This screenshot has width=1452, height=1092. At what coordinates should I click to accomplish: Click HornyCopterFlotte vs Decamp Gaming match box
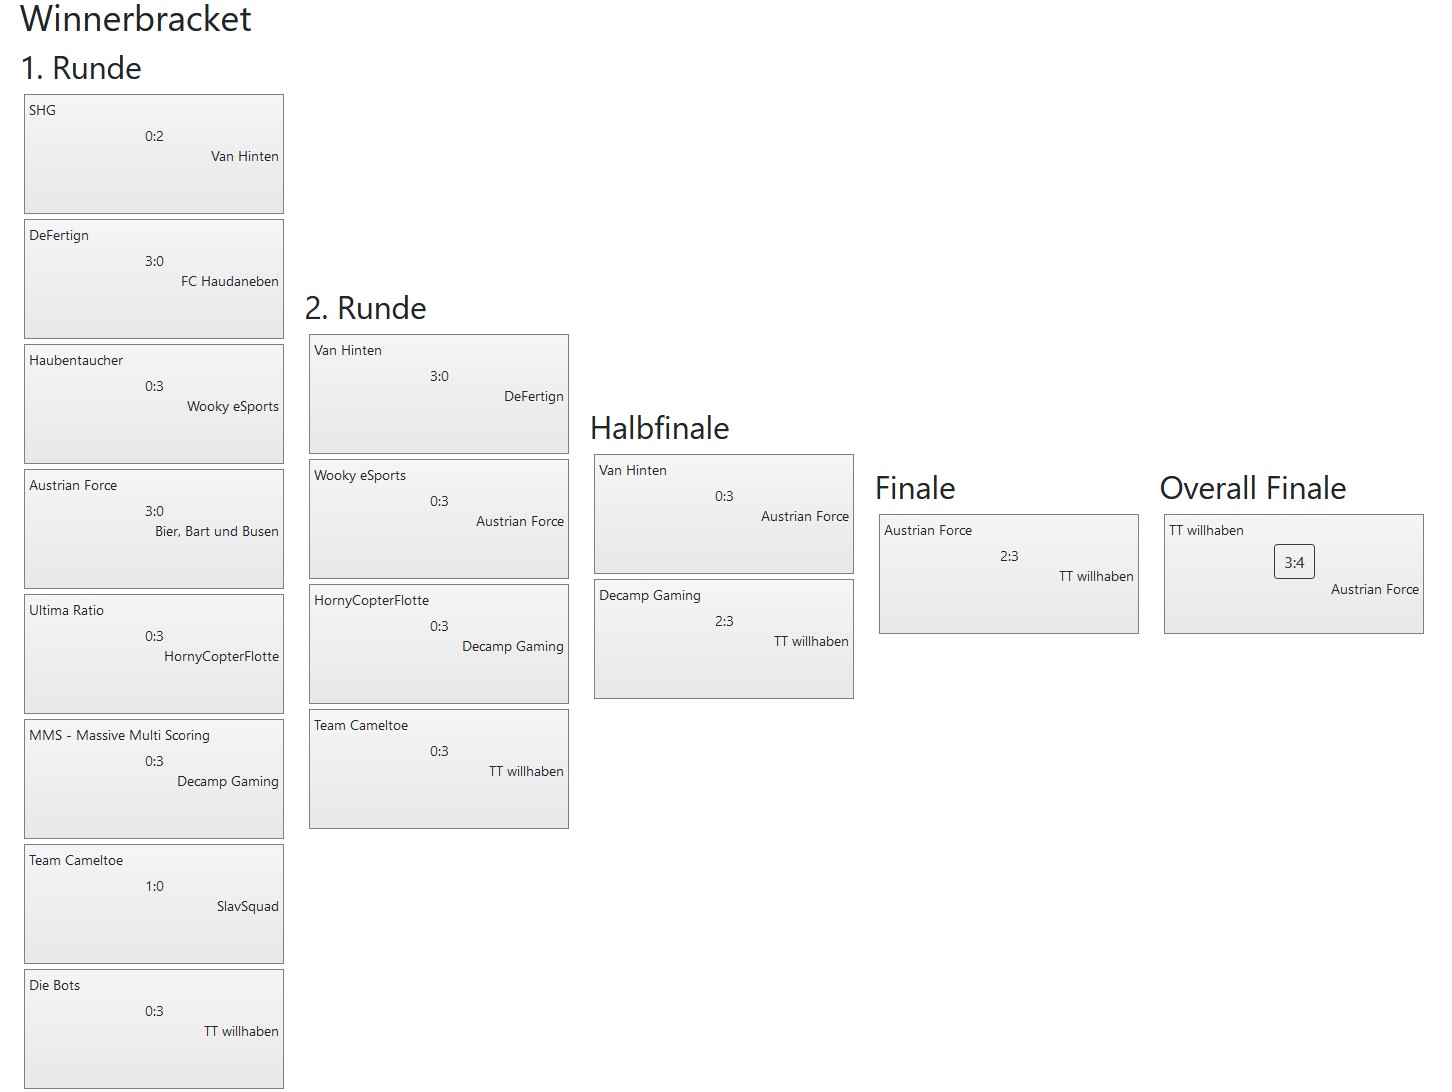[438, 644]
